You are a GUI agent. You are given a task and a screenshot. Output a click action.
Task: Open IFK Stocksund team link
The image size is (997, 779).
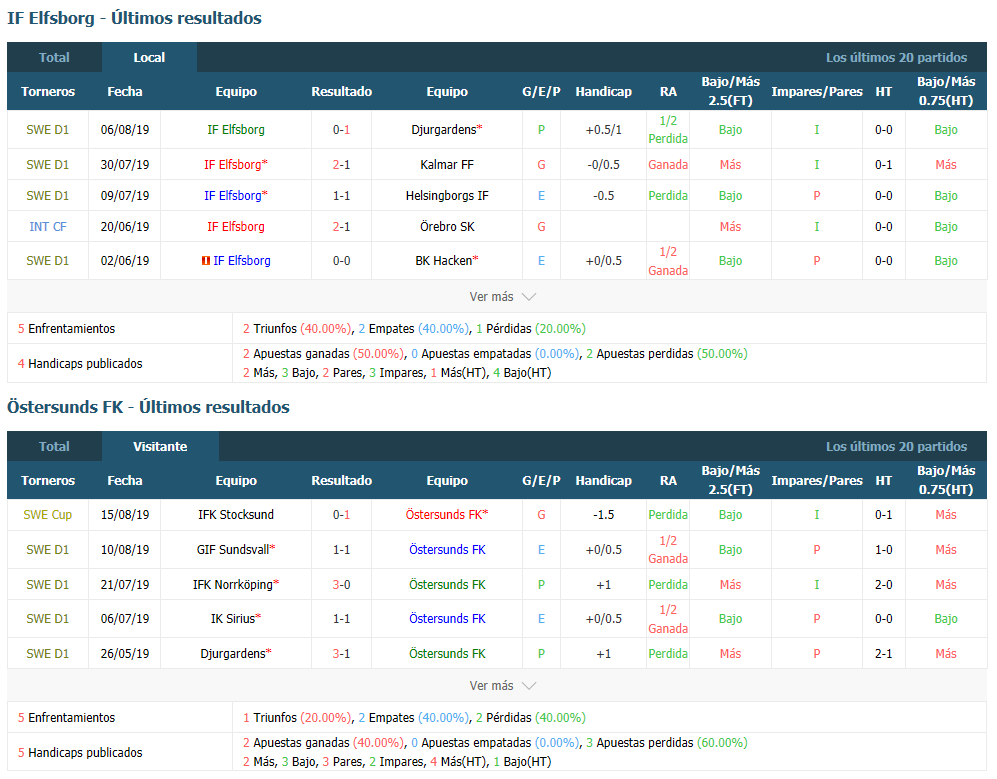(x=236, y=514)
